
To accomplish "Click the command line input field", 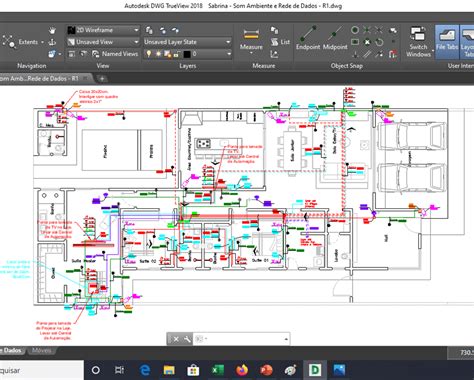I will click(x=242, y=339).
